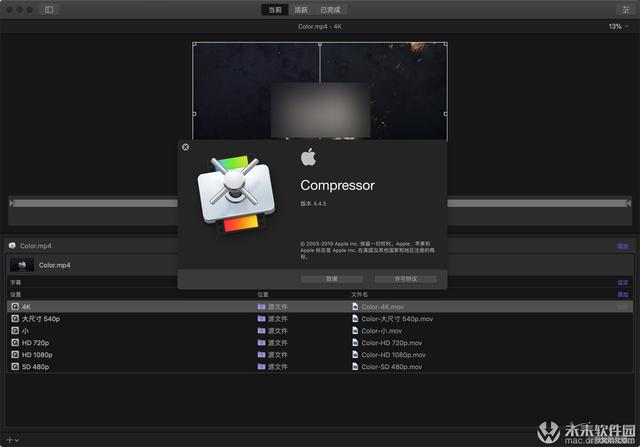Select the SD 480p setting name
The image size is (640, 447).
click(x=36, y=367)
